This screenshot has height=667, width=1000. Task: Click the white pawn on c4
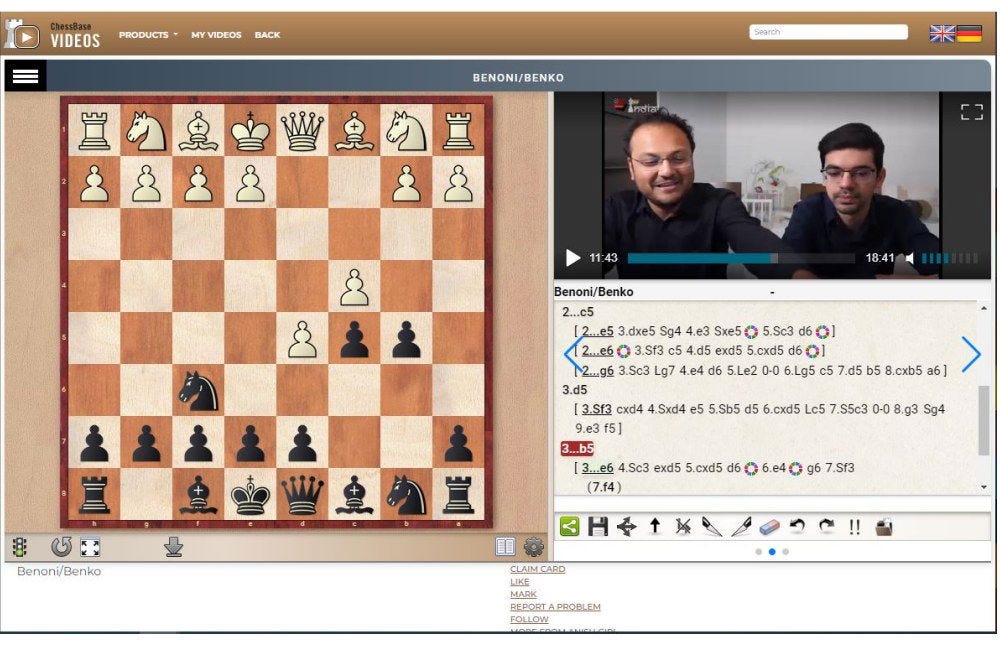(x=354, y=287)
